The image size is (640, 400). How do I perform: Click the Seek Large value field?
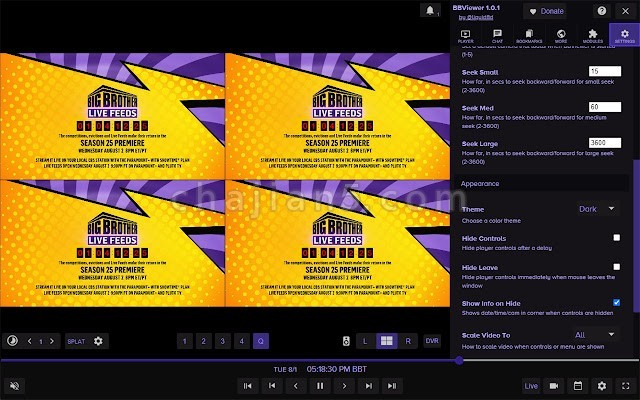tap(605, 143)
